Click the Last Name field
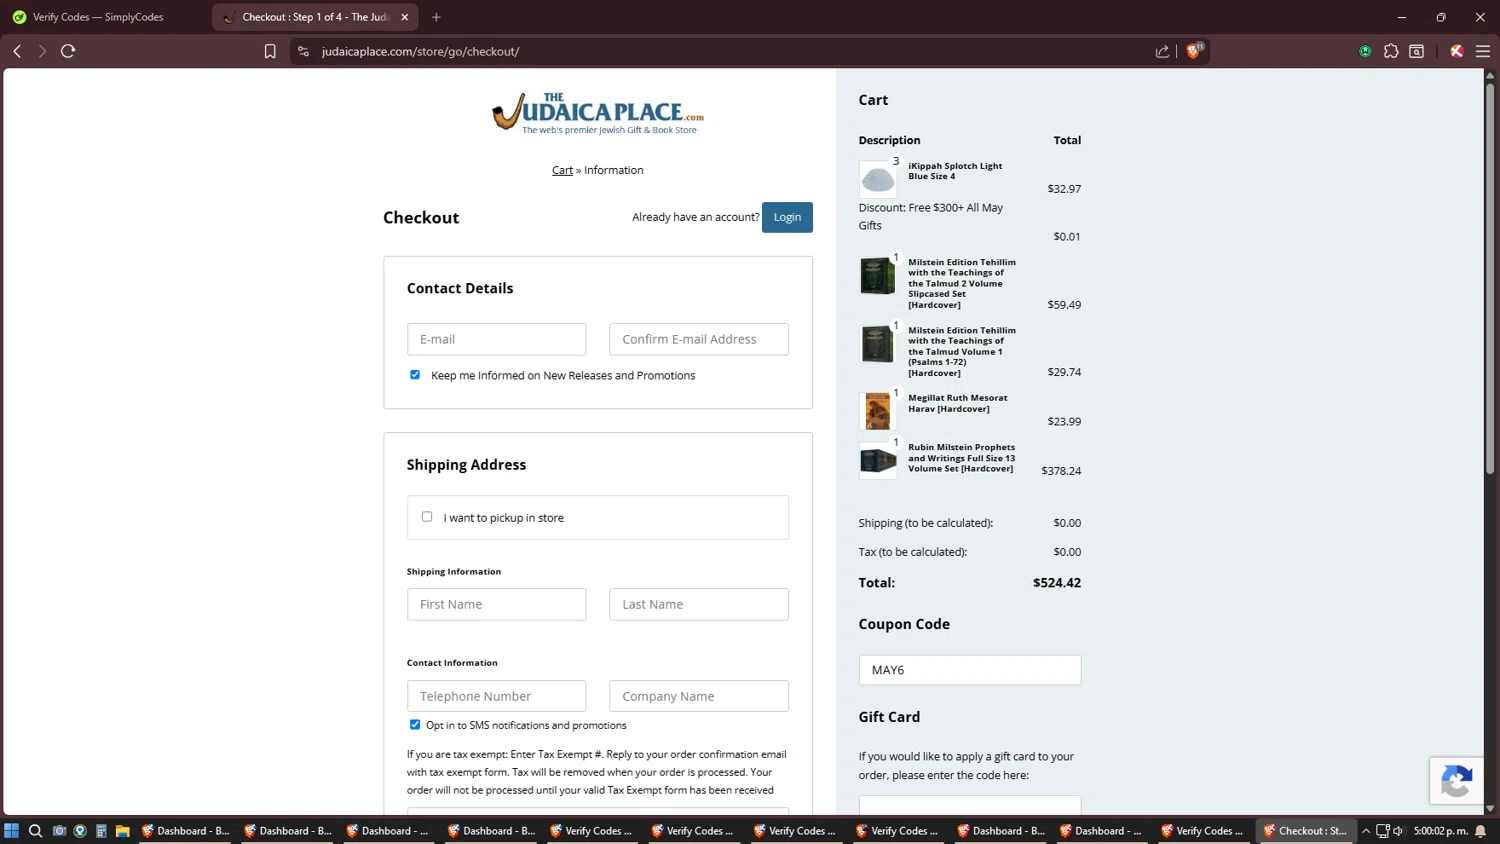This screenshot has height=844, width=1500. [699, 604]
